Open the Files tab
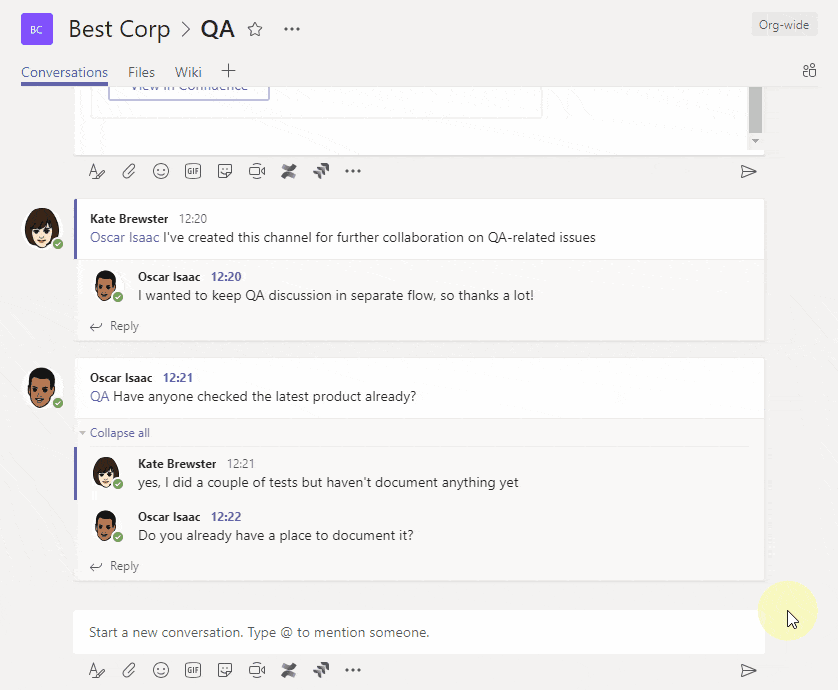Image resolution: width=838 pixels, height=690 pixels. [141, 72]
